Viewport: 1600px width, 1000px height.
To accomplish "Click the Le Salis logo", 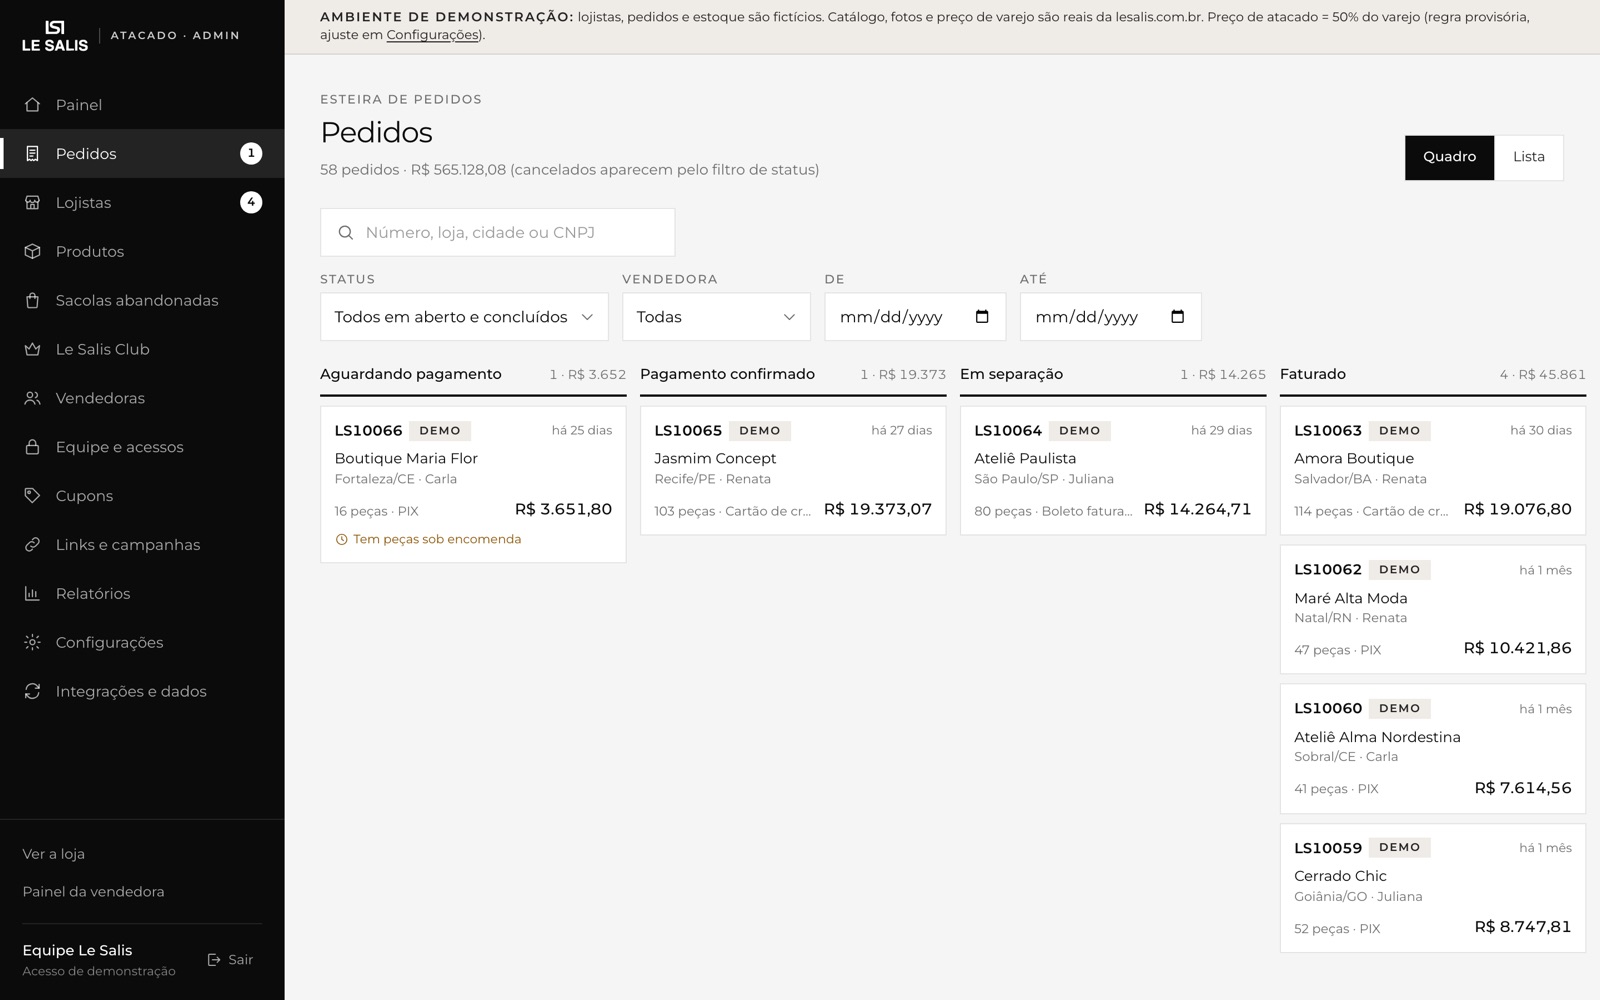I will pyautogui.click(x=55, y=35).
